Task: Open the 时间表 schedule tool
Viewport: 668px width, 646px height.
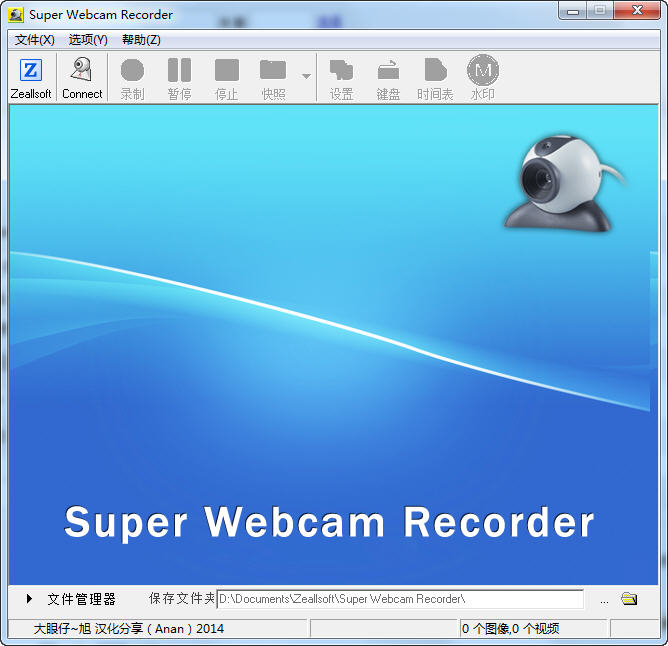Action: (435, 78)
